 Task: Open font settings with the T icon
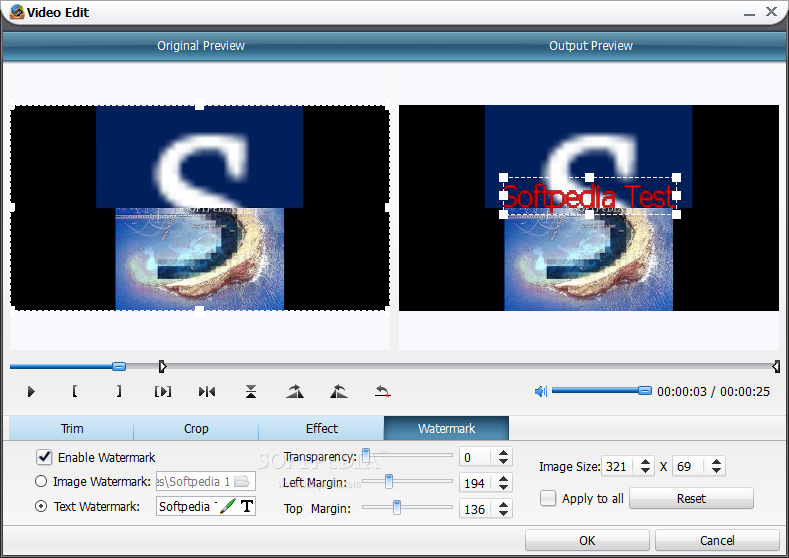247,506
